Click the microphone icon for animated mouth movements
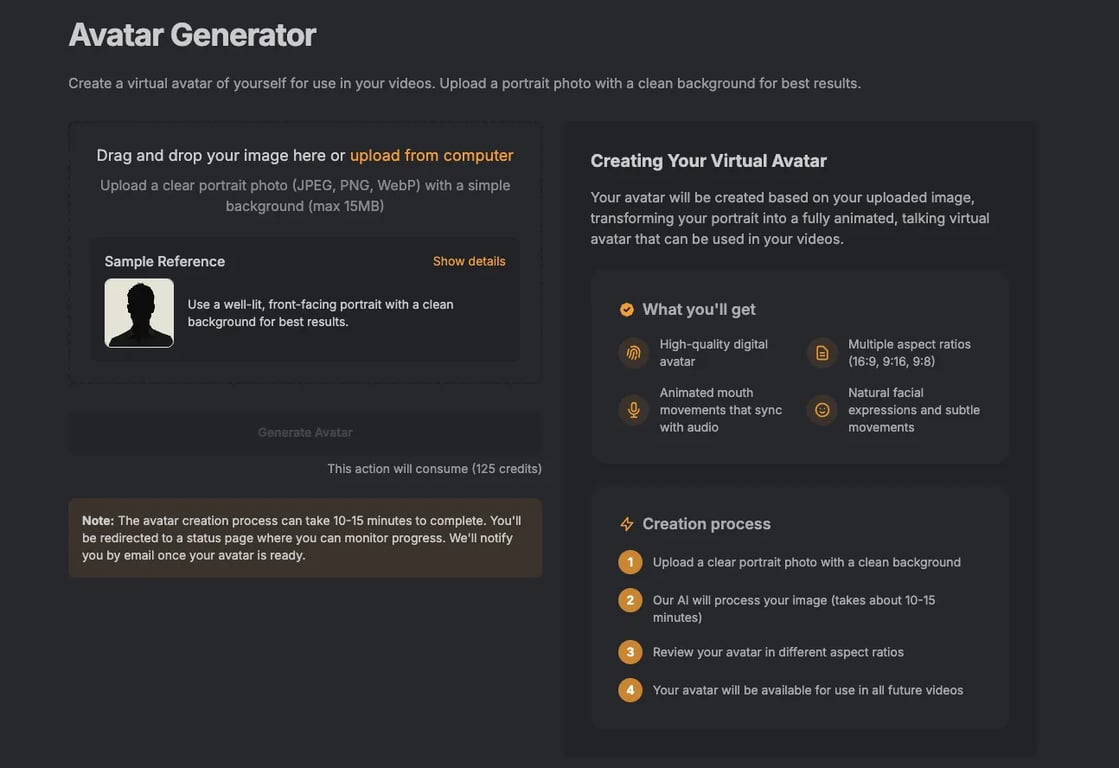This screenshot has height=768, width=1119. click(x=633, y=410)
